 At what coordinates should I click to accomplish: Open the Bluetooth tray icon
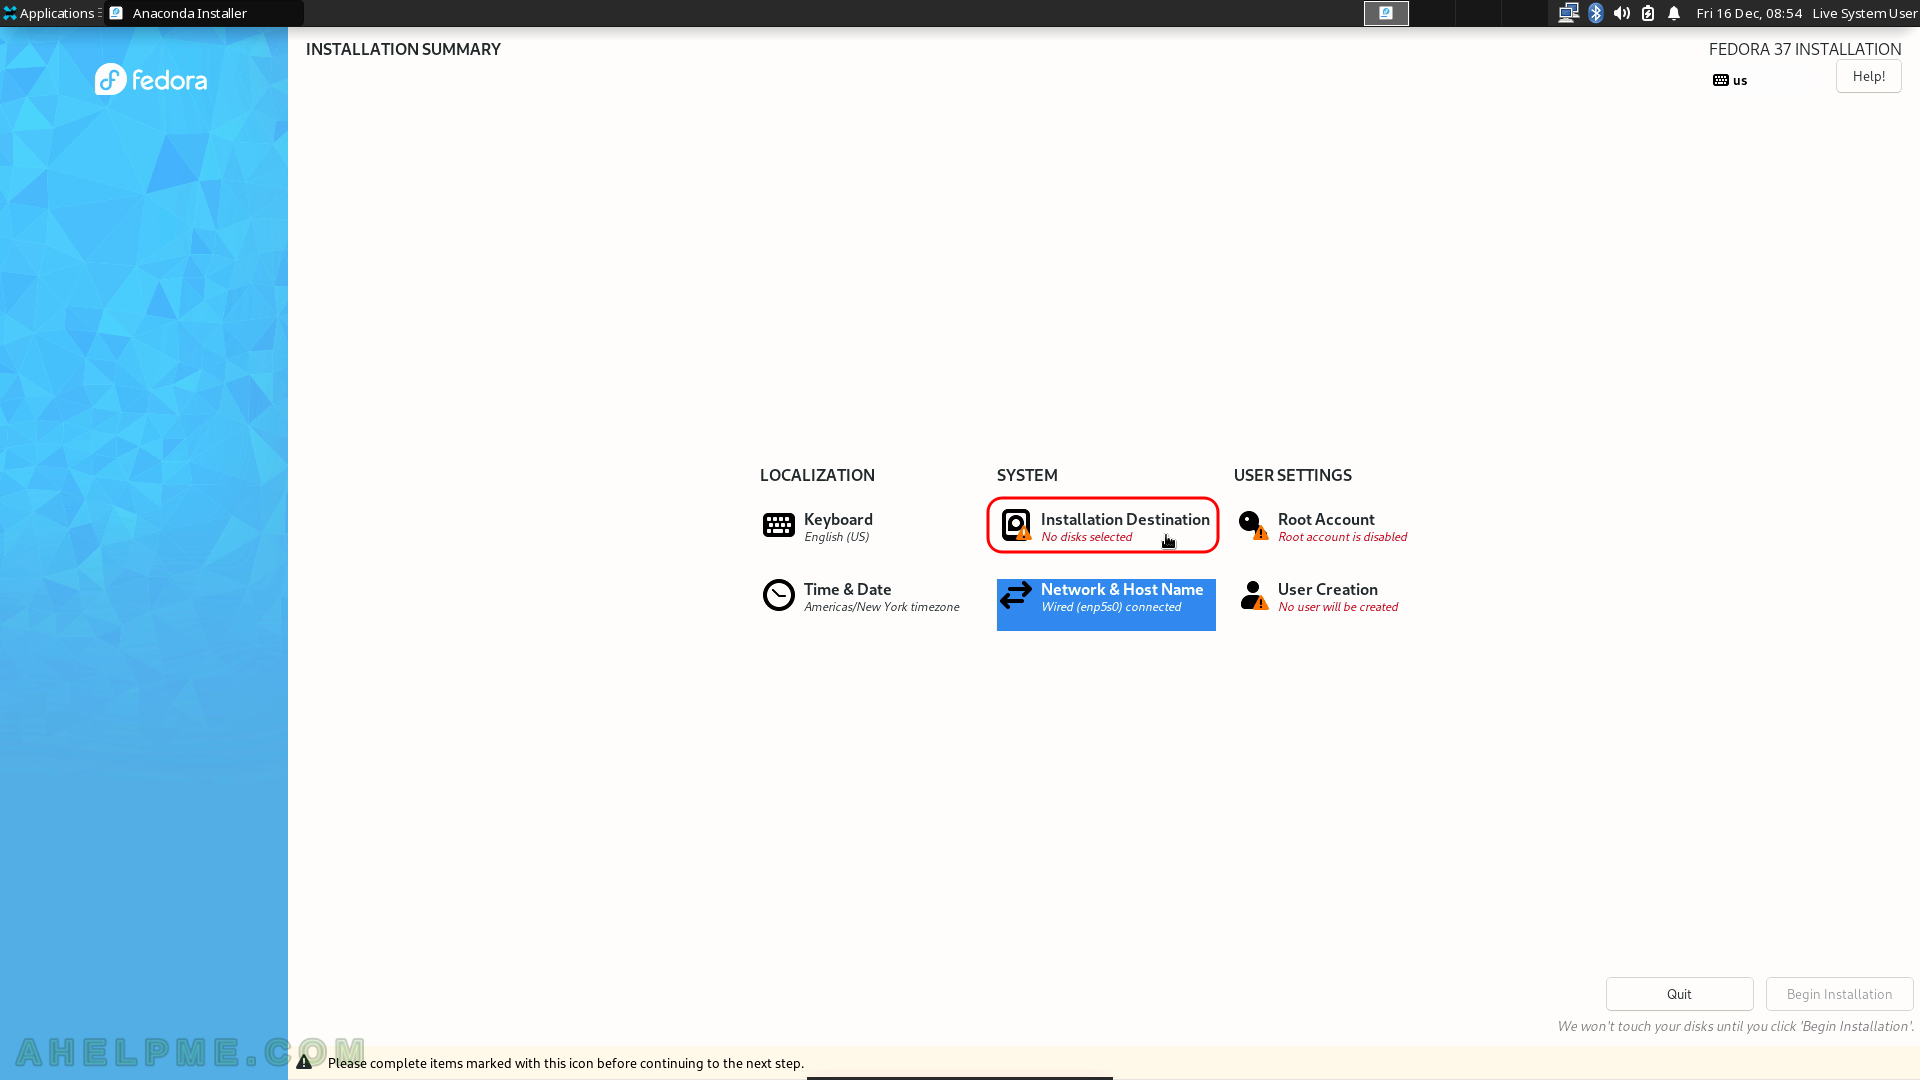coord(1596,13)
